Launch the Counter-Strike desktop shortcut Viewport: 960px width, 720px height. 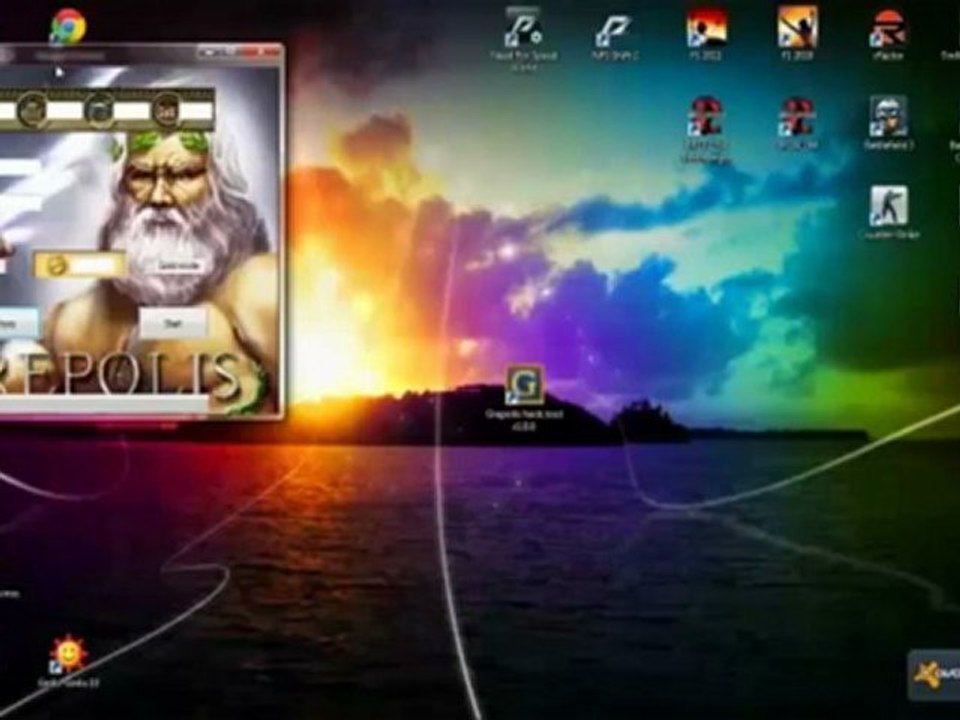coord(888,206)
